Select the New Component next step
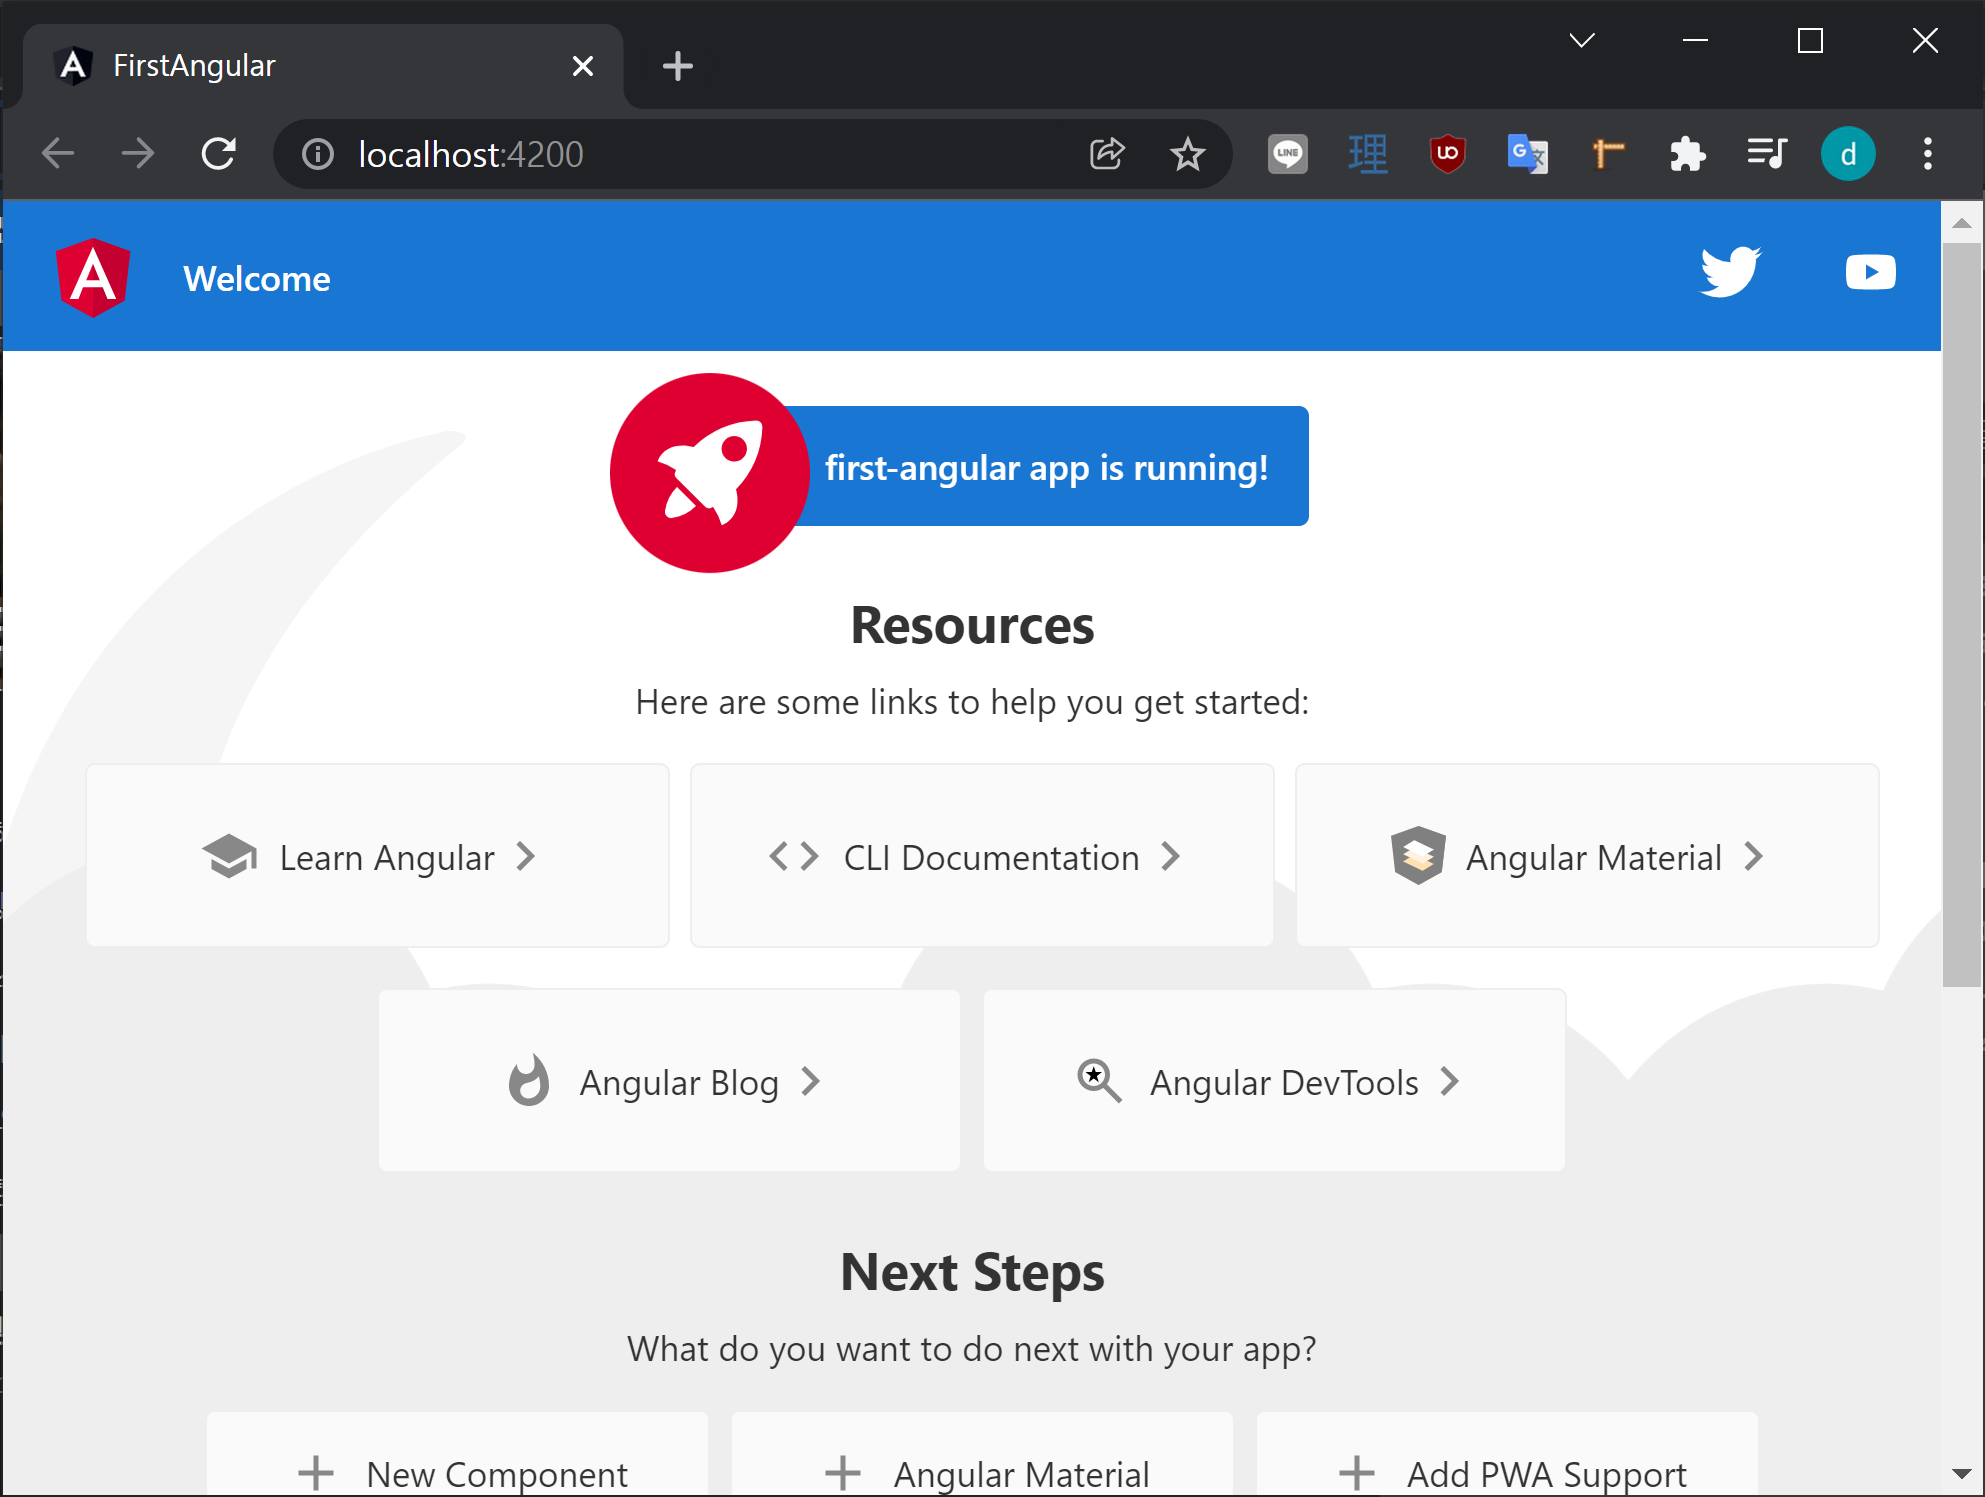 [457, 1470]
